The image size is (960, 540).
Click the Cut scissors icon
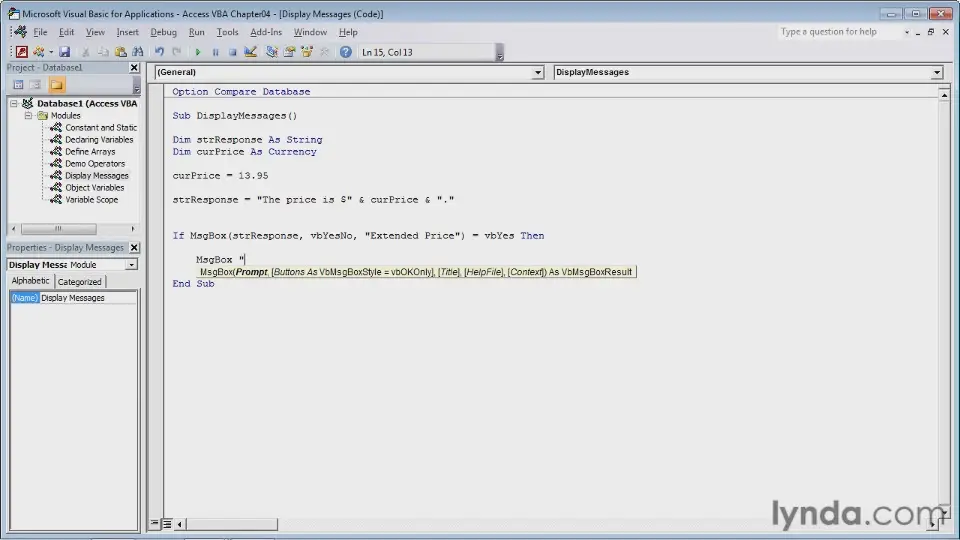[x=86, y=52]
